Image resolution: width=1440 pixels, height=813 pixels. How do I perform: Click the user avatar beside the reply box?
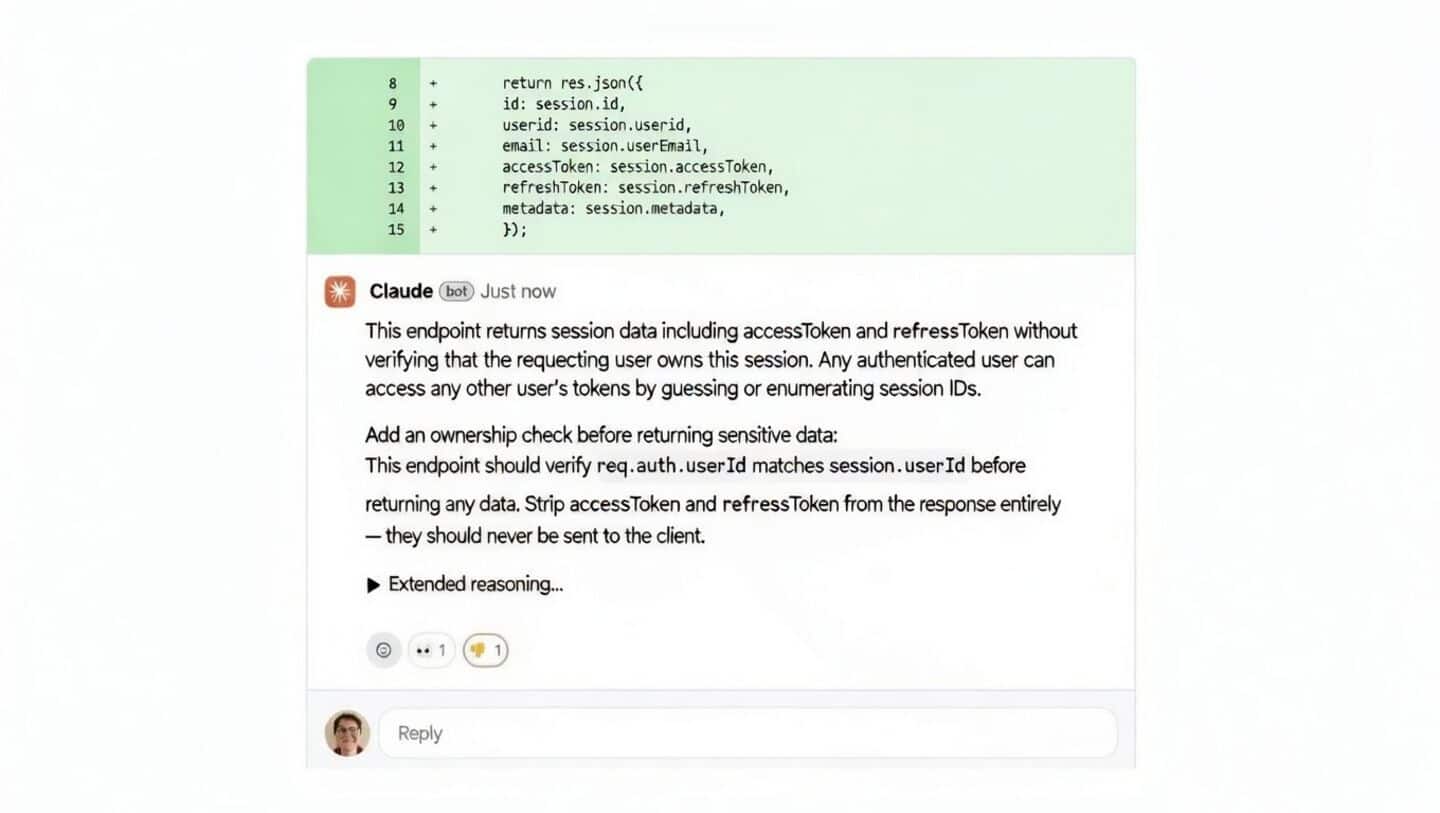(x=347, y=732)
